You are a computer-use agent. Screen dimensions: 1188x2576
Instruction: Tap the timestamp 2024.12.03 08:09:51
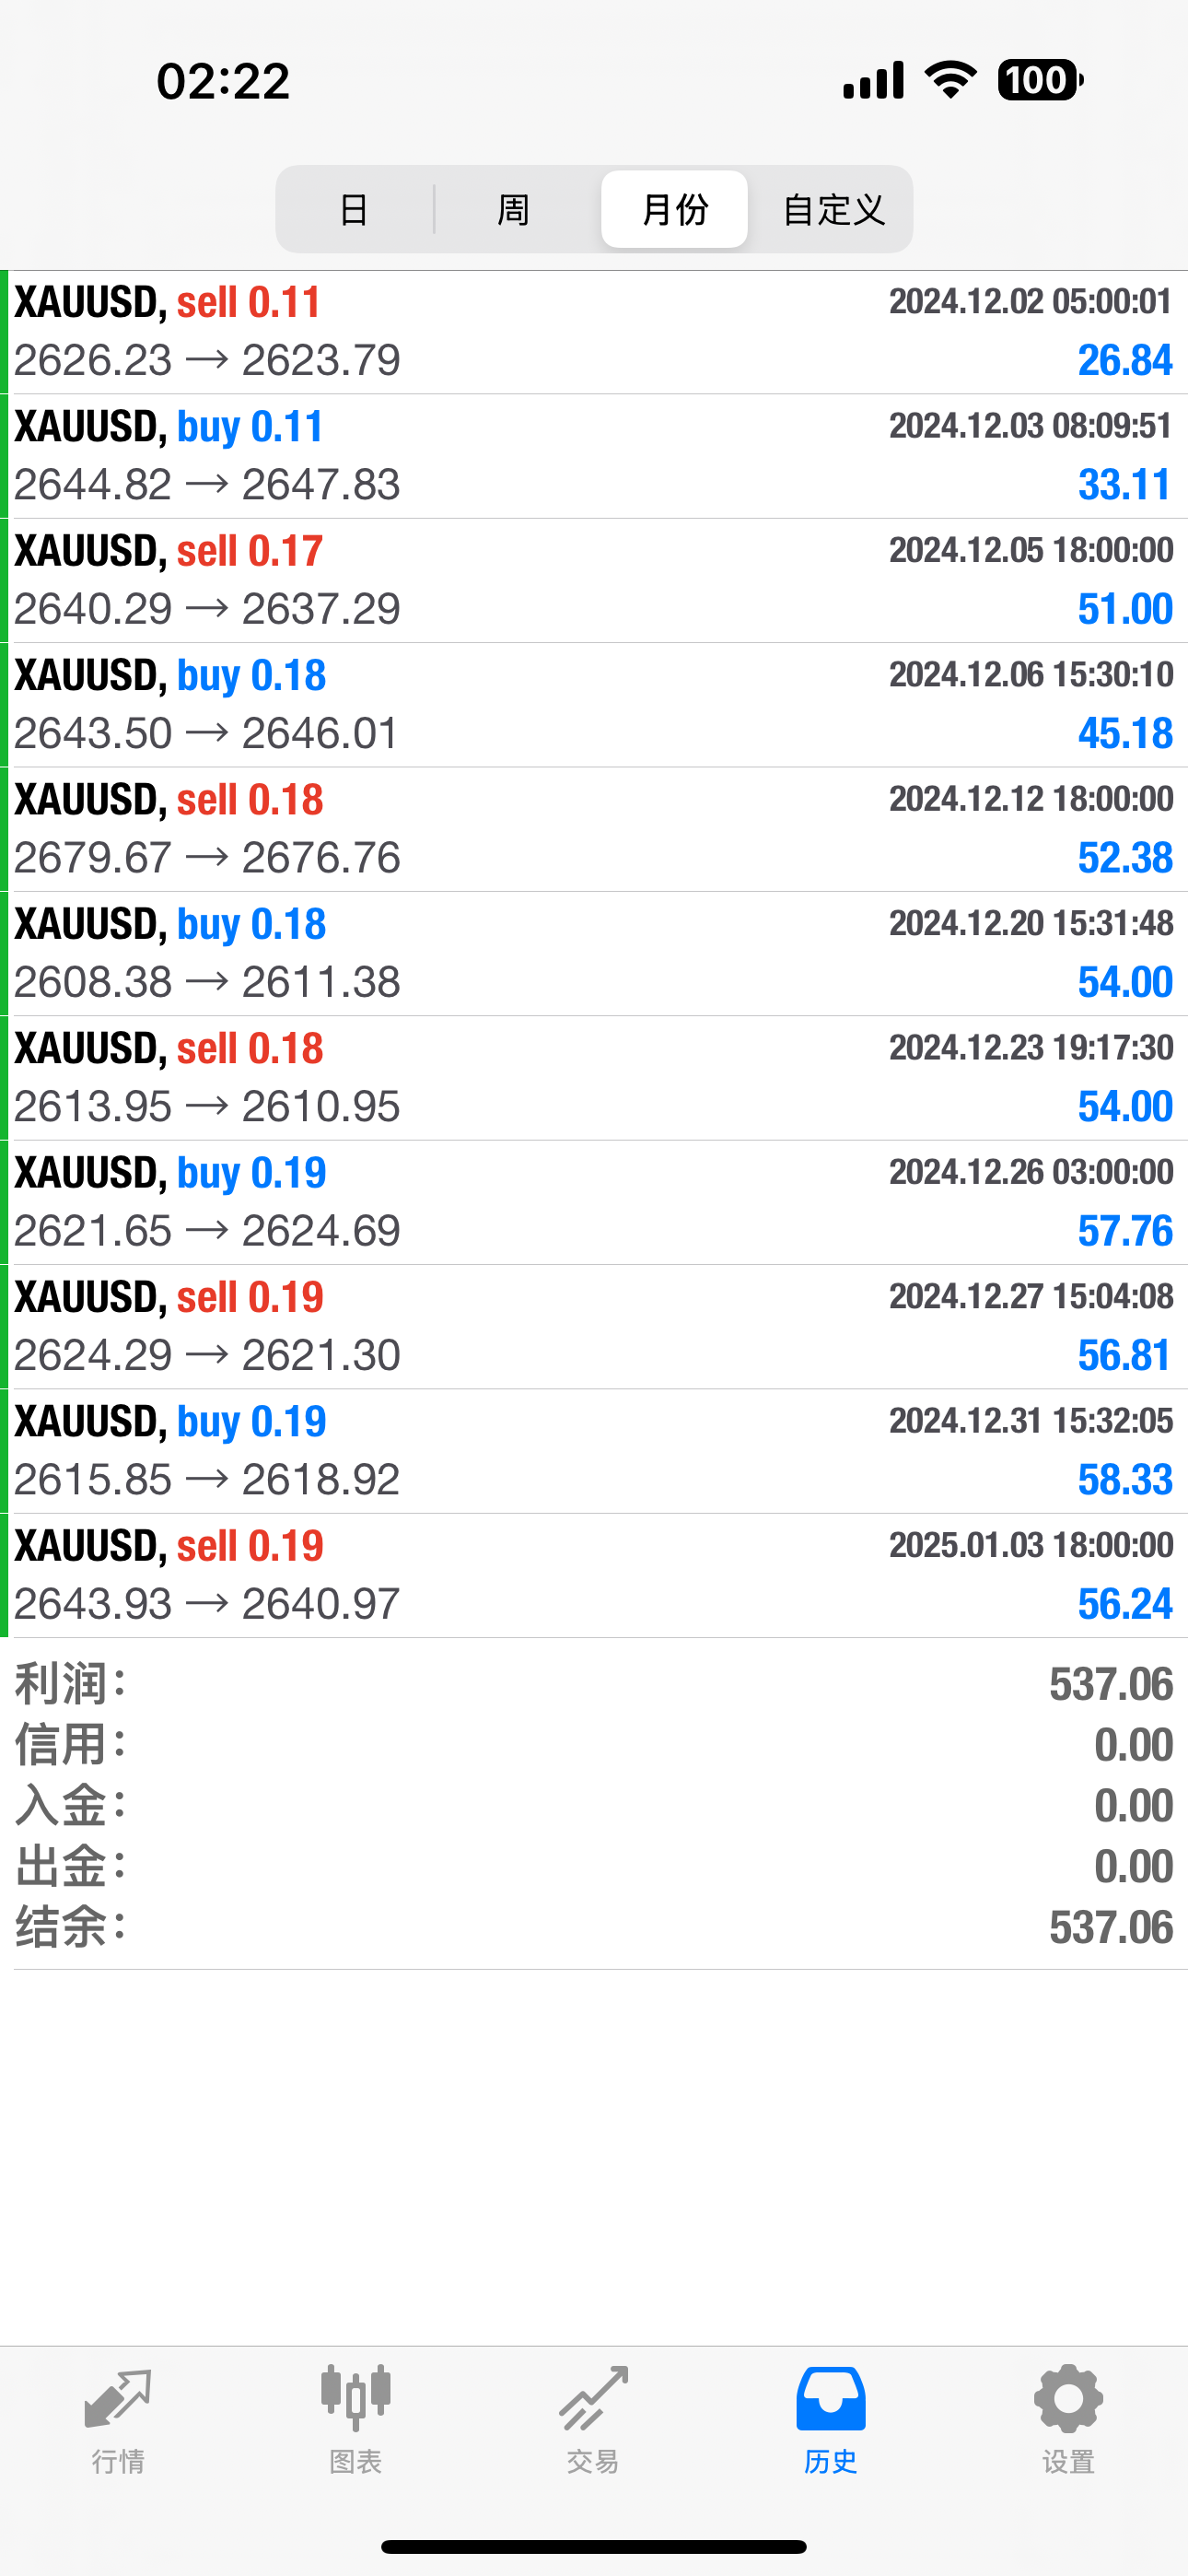(1031, 426)
